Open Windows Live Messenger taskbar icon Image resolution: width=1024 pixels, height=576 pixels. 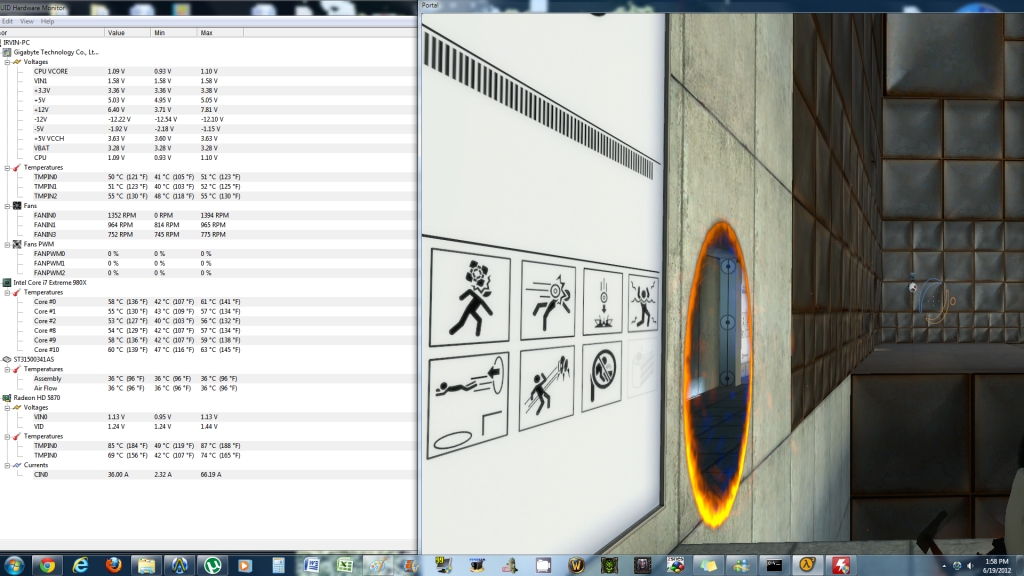point(741,566)
